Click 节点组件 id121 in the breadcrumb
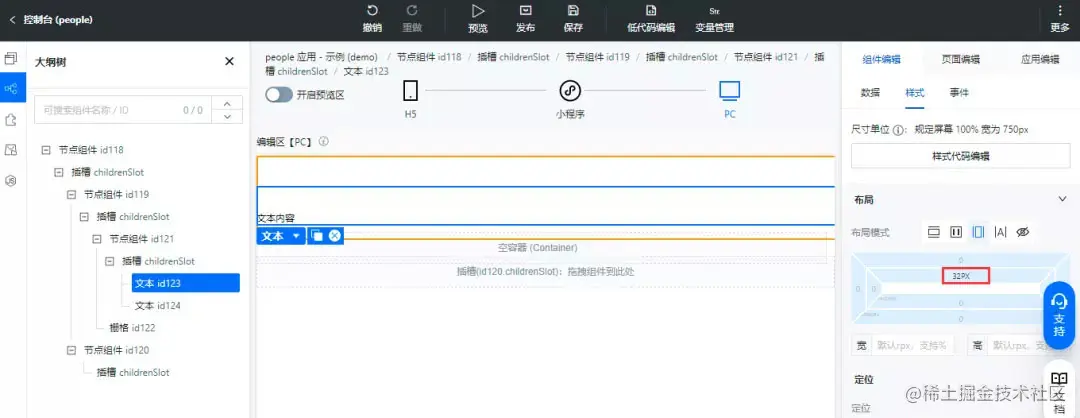This screenshot has width=1080, height=418. [x=765, y=57]
